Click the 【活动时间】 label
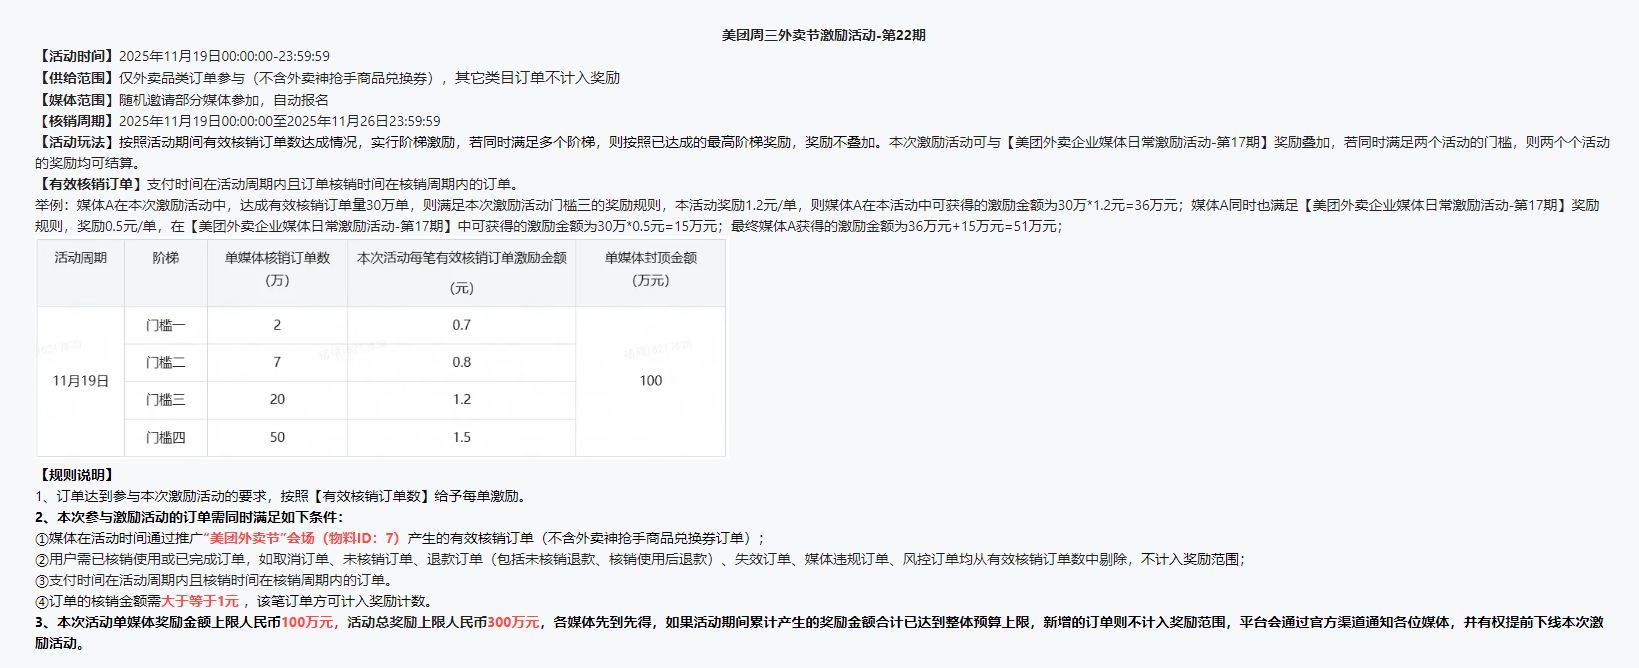Viewport: 1639px width, 668px height. click(76, 56)
